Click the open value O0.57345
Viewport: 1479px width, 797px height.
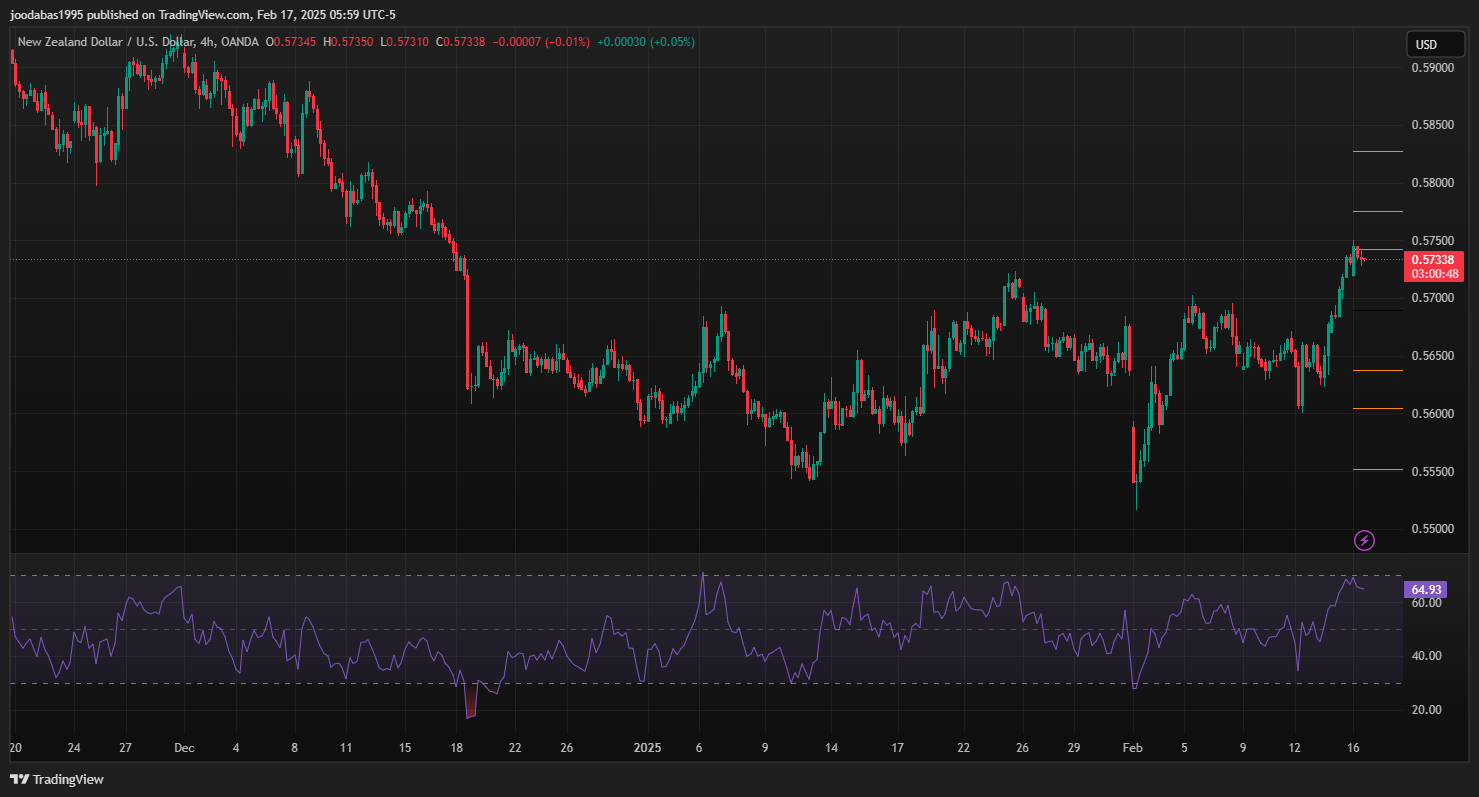coord(291,42)
